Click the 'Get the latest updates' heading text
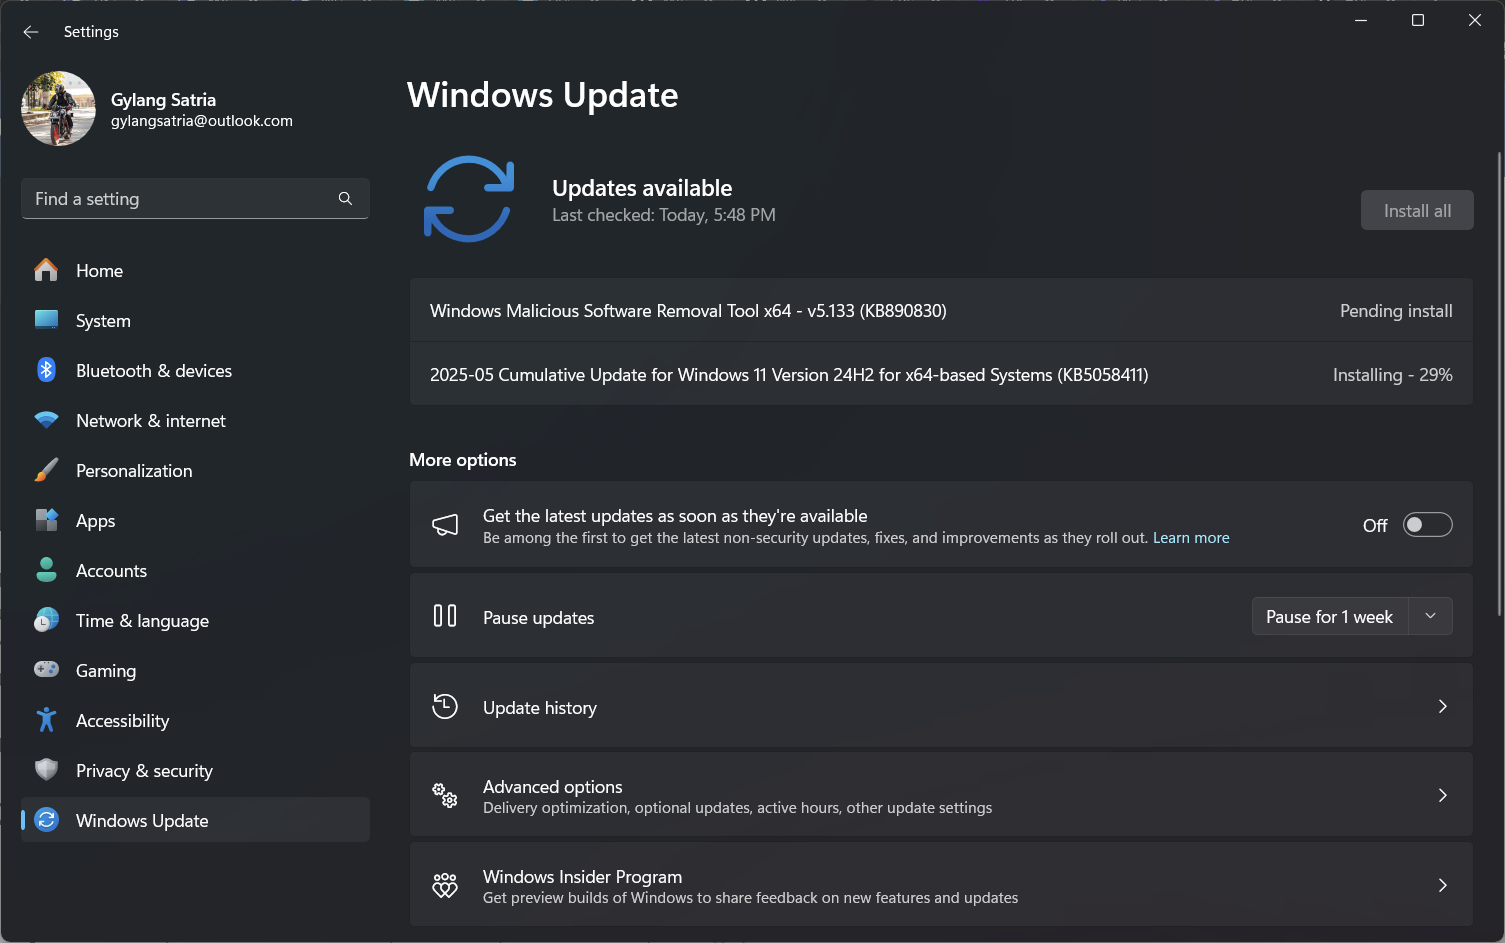The height and width of the screenshot is (943, 1505). 675,516
